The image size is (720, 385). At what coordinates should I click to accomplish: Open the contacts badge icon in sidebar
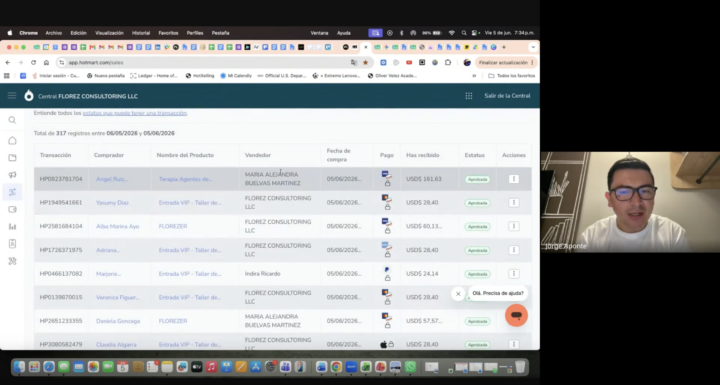(12, 243)
